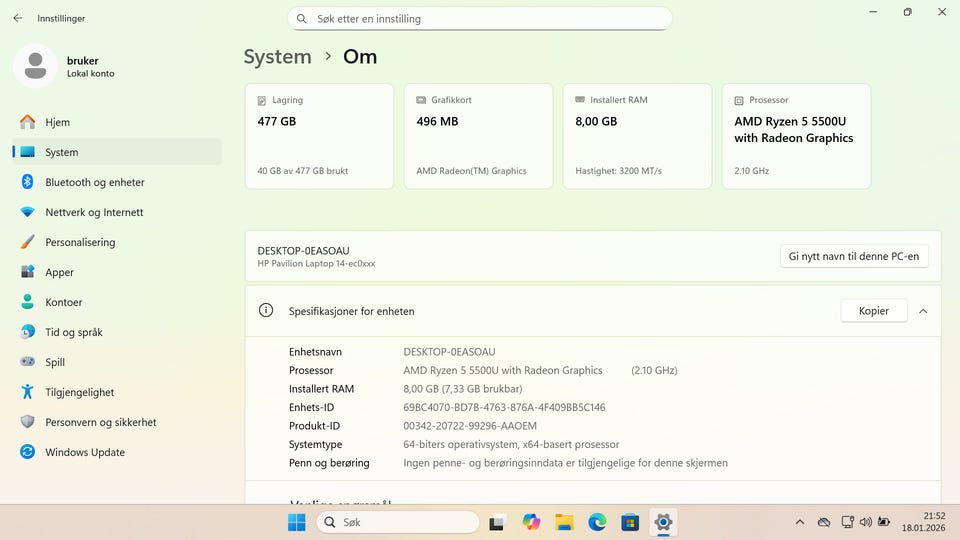Image resolution: width=960 pixels, height=540 pixels.
Task: Select System in the sidebar
Action: click(x=116, y=152)
